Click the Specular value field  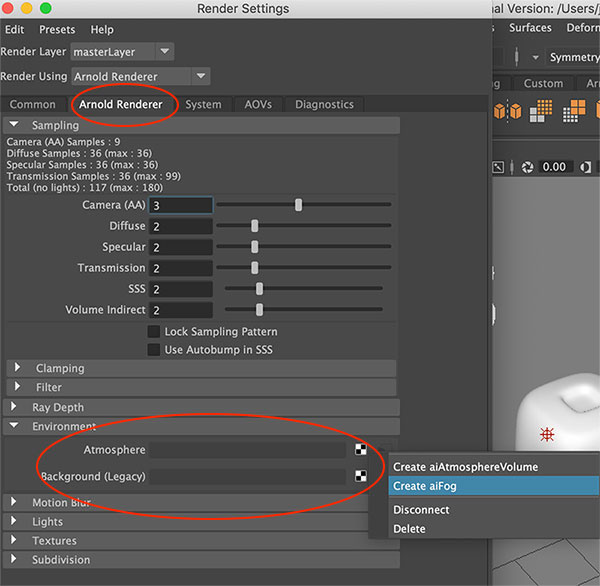[x=181, y=247]
